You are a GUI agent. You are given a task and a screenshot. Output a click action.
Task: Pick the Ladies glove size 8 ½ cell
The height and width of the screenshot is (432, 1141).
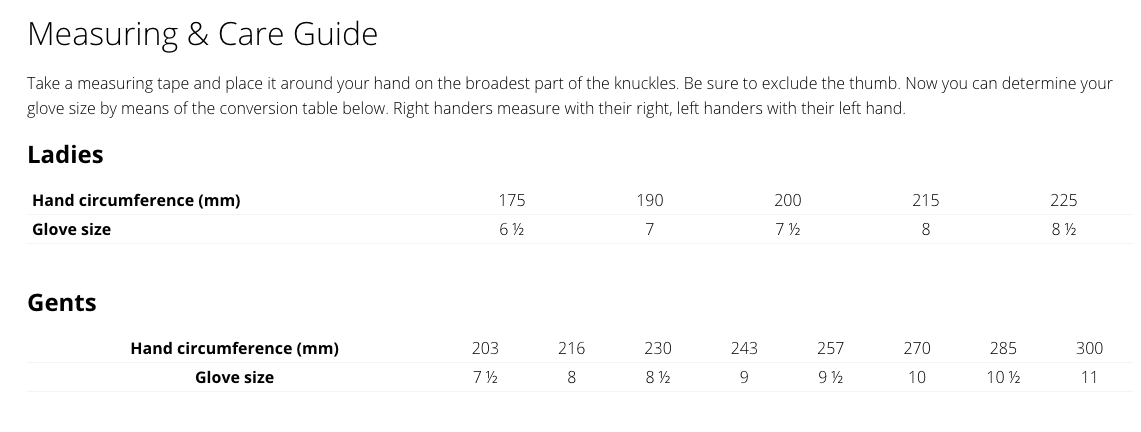tap(1064, 229)
